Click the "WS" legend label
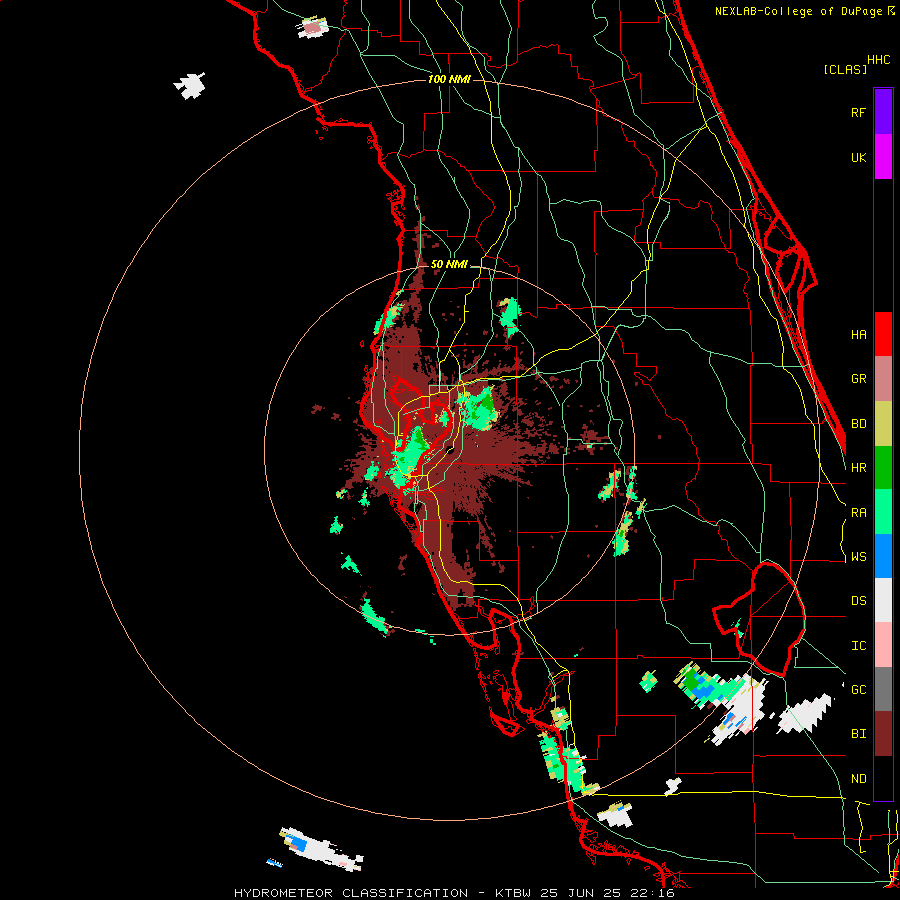This screenshot has width=900, height=900. coord(858,557)
